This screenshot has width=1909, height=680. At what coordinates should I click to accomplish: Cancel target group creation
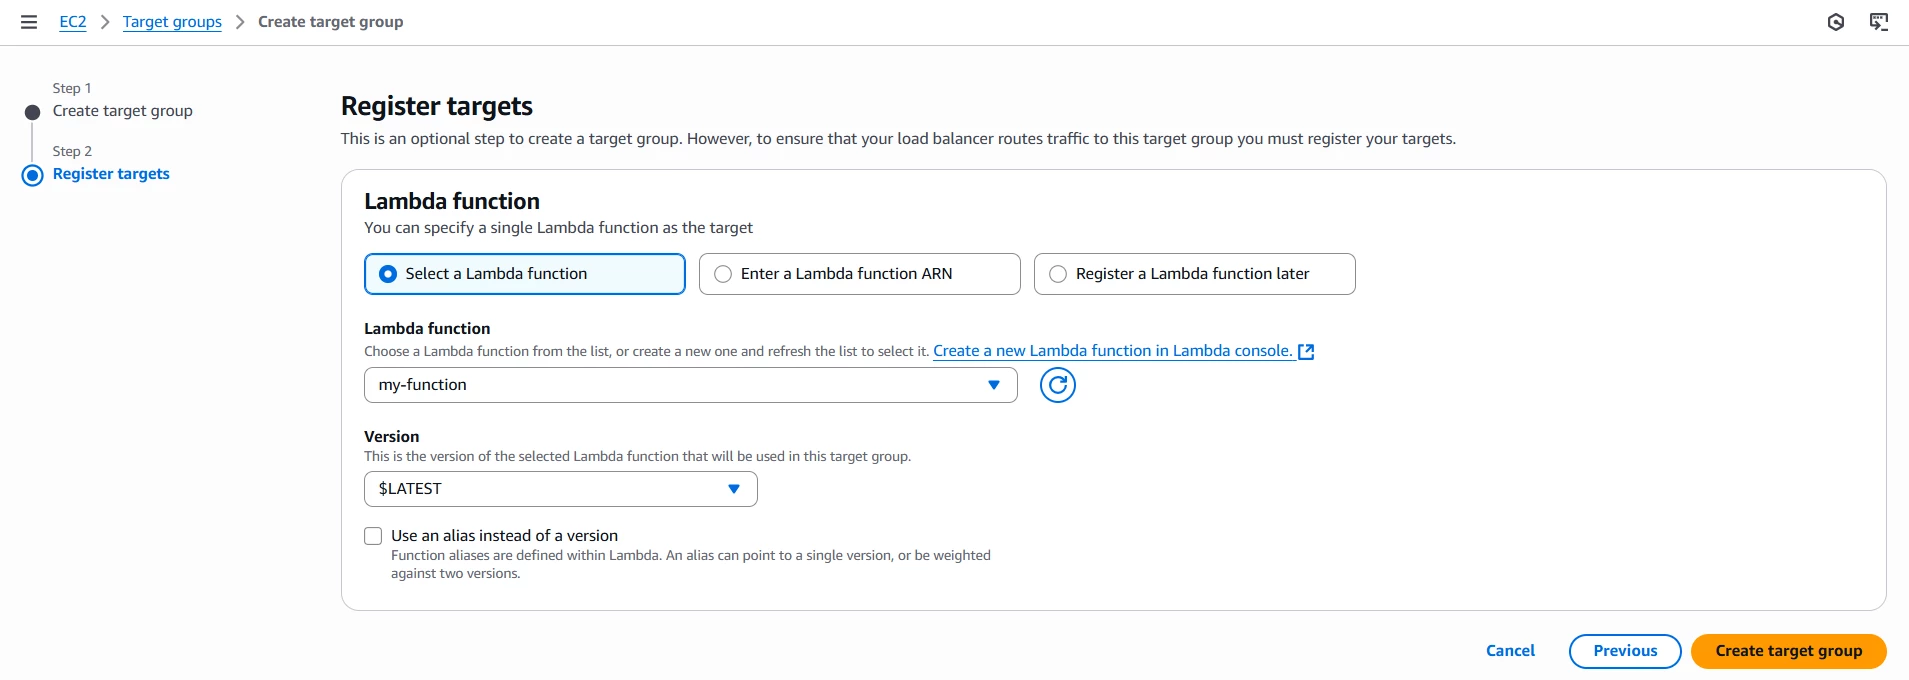[x=1510, y=651]
